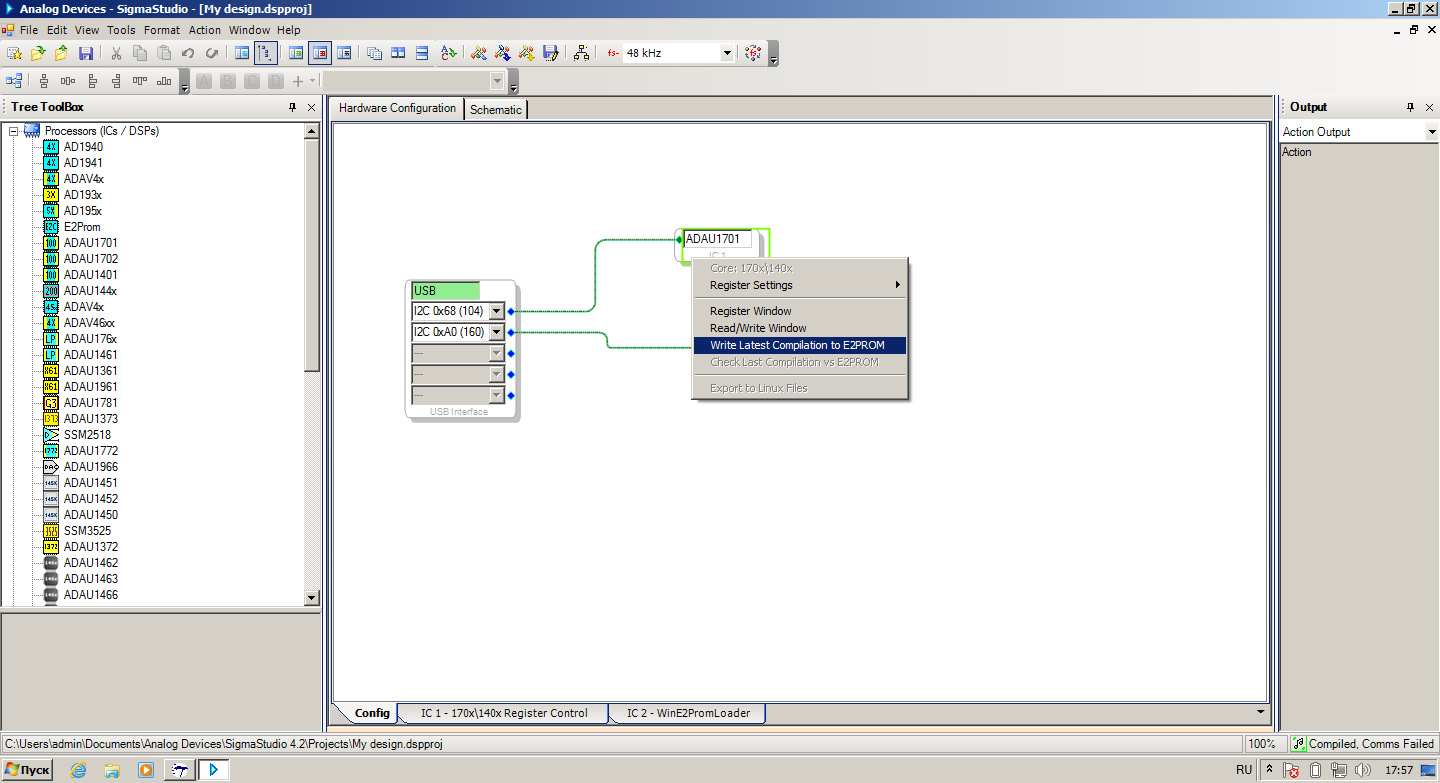This screenshot has height=783, width=1440.
Task: Click the plus icon after the ABCD buttons
Action: (x=297, y=81)
